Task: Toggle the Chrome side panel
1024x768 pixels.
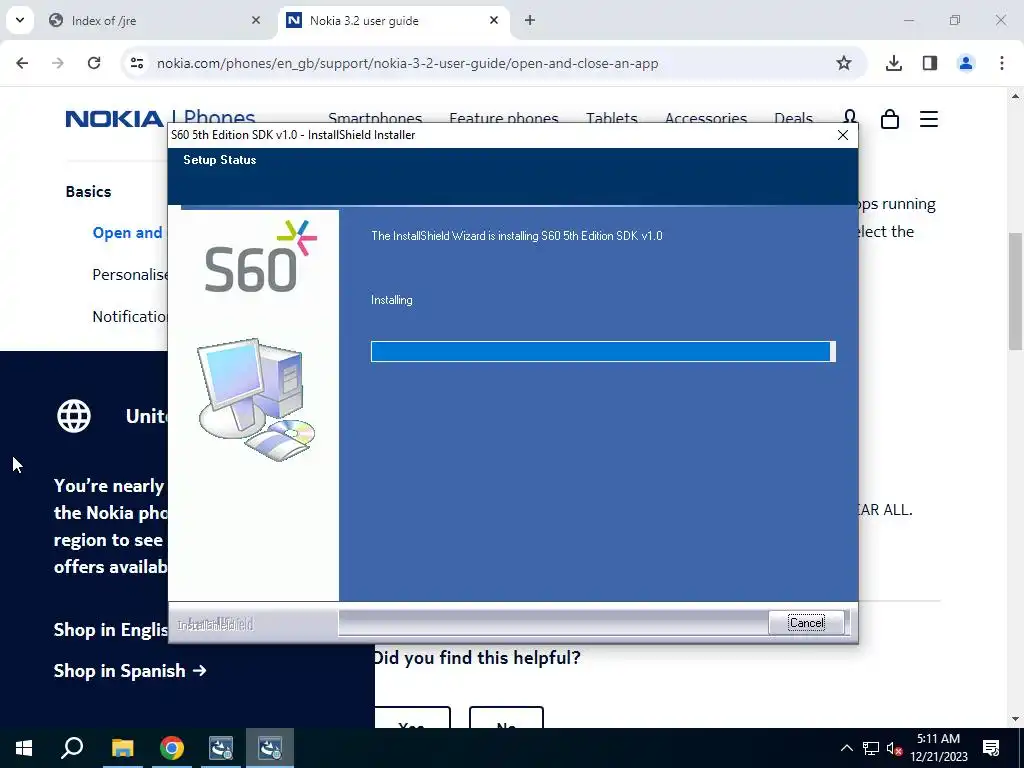Action: click(x=929, y=63)
